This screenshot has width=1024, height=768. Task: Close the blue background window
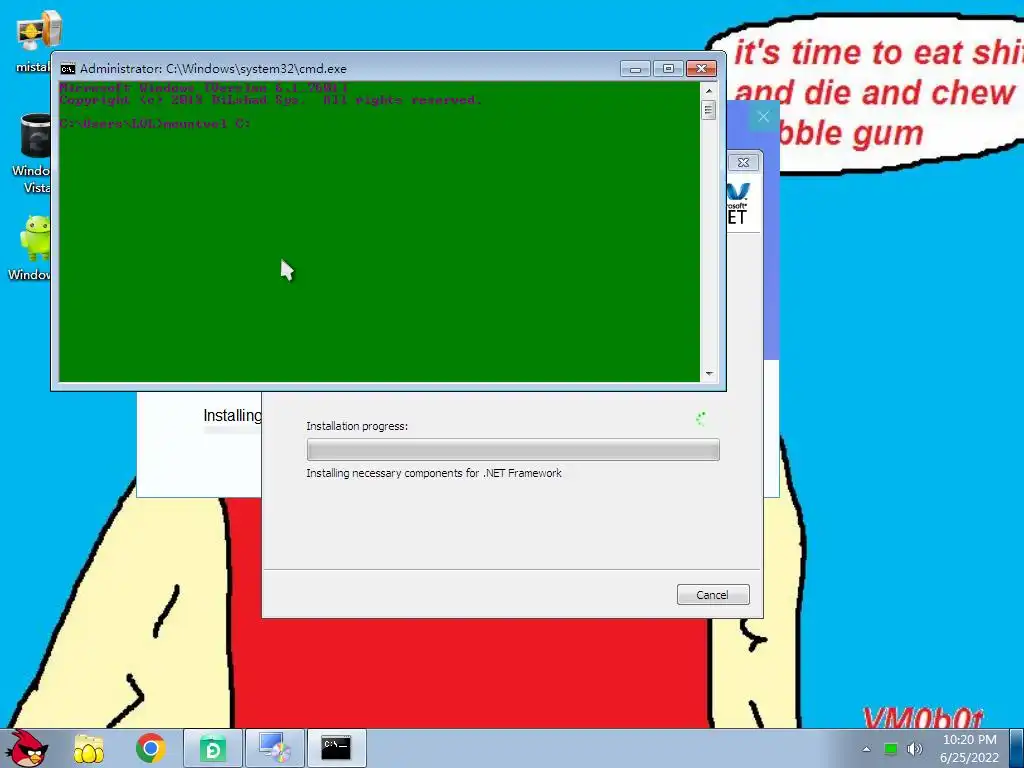pyautogui.click(x=763, y=117)
